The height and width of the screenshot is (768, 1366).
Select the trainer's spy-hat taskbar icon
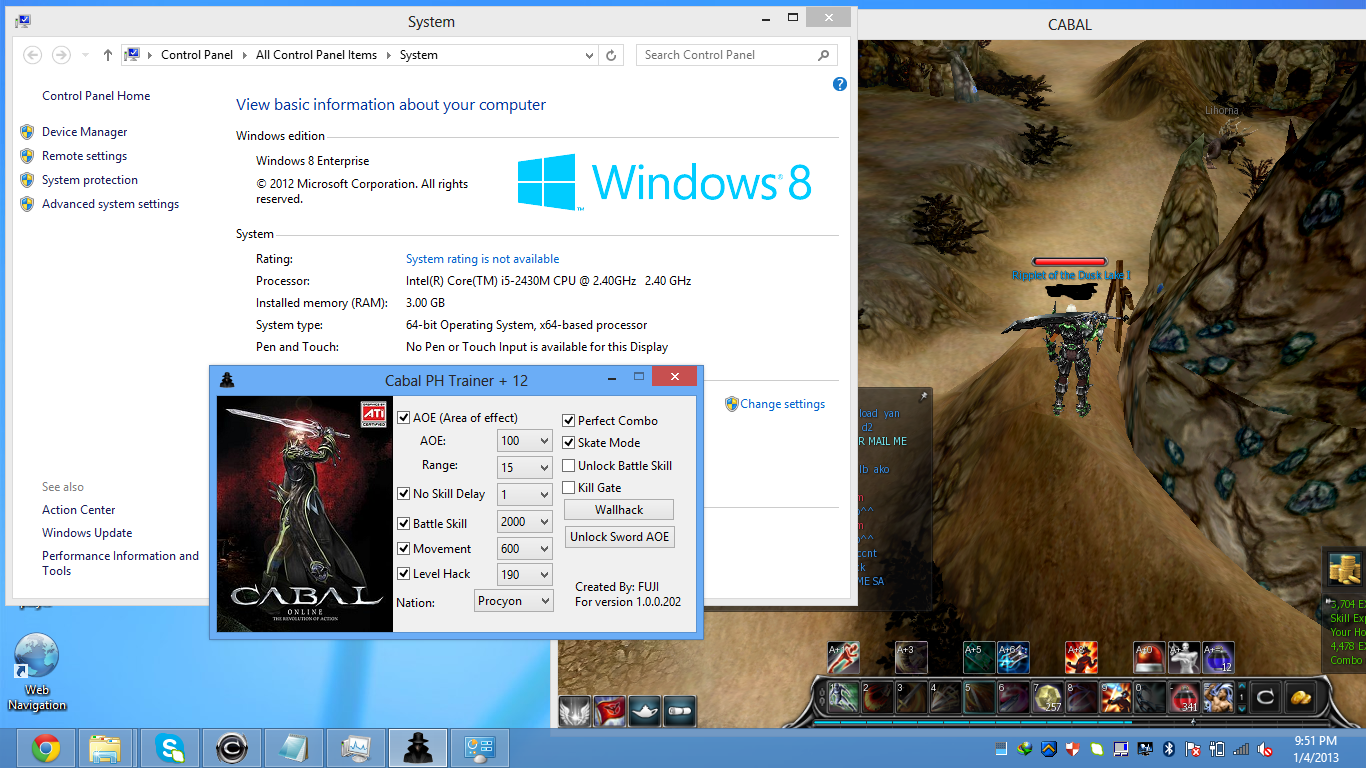(417, 748)
